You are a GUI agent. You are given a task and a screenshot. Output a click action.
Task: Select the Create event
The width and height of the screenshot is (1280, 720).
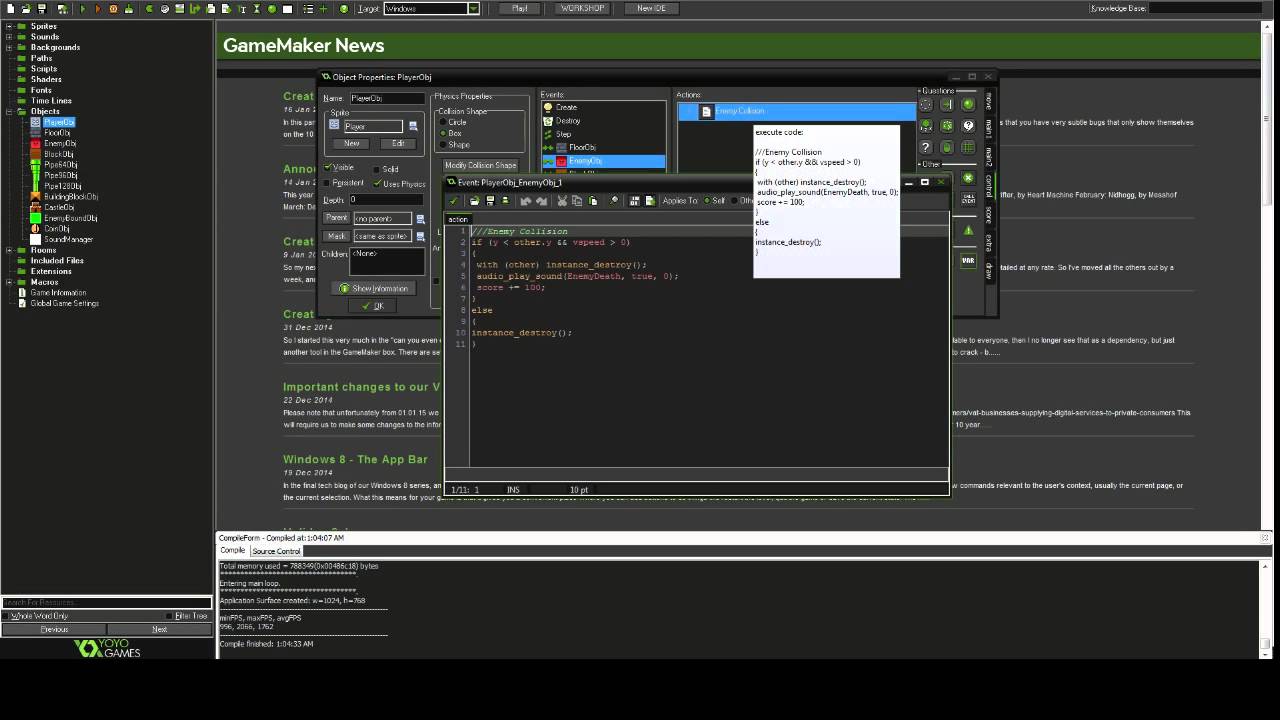point(566,107)
